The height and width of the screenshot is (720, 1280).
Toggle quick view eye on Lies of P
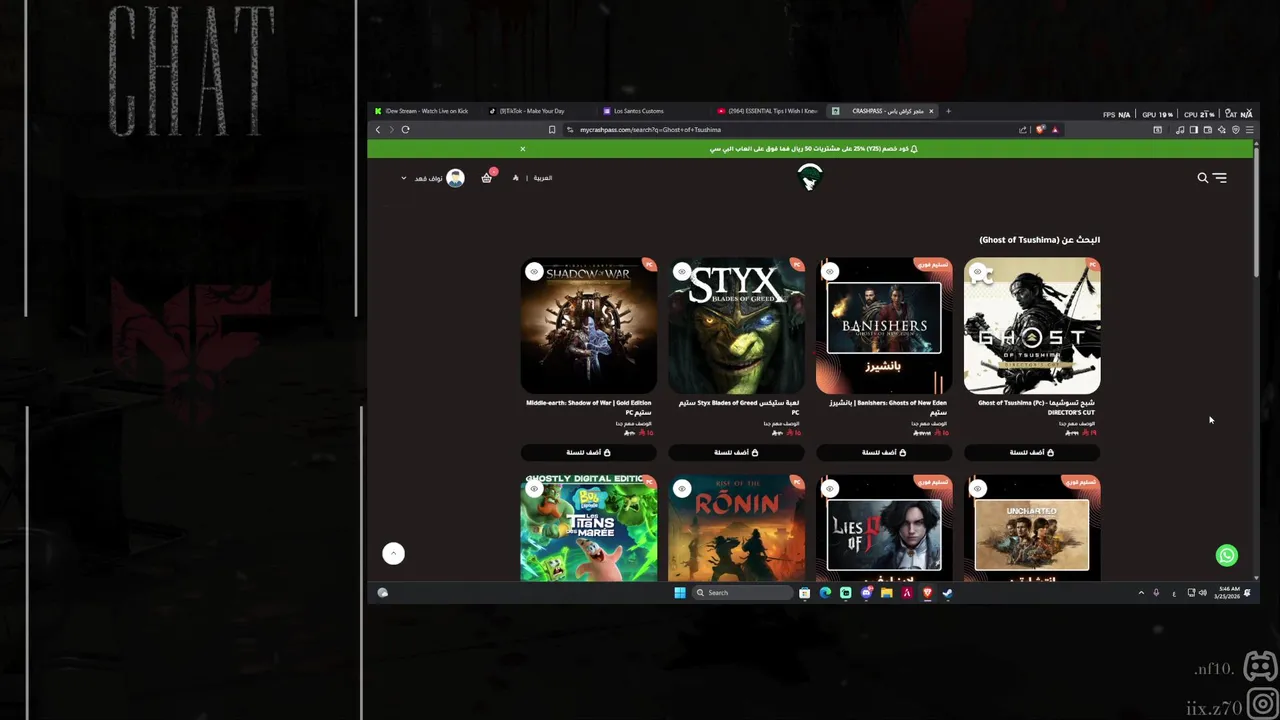[x=830, y=488]
